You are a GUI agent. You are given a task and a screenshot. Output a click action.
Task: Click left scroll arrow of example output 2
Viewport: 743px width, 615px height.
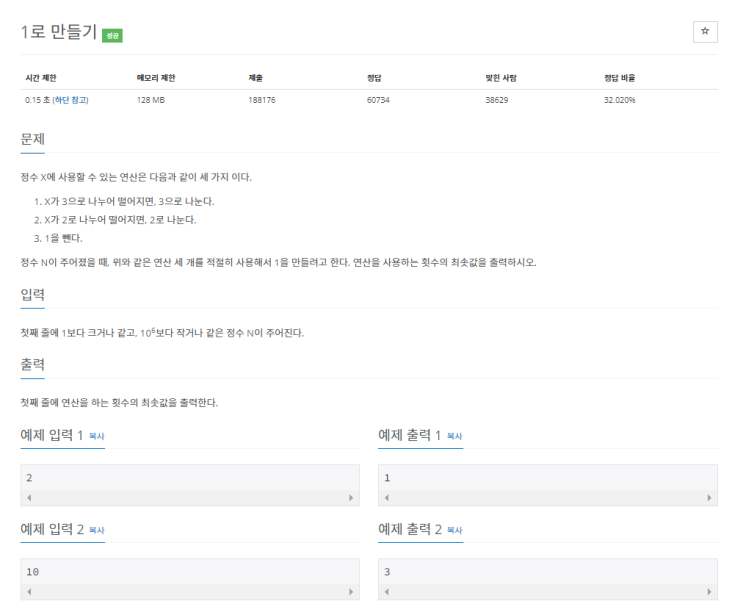pyautogui.click(x=387, y=592)
